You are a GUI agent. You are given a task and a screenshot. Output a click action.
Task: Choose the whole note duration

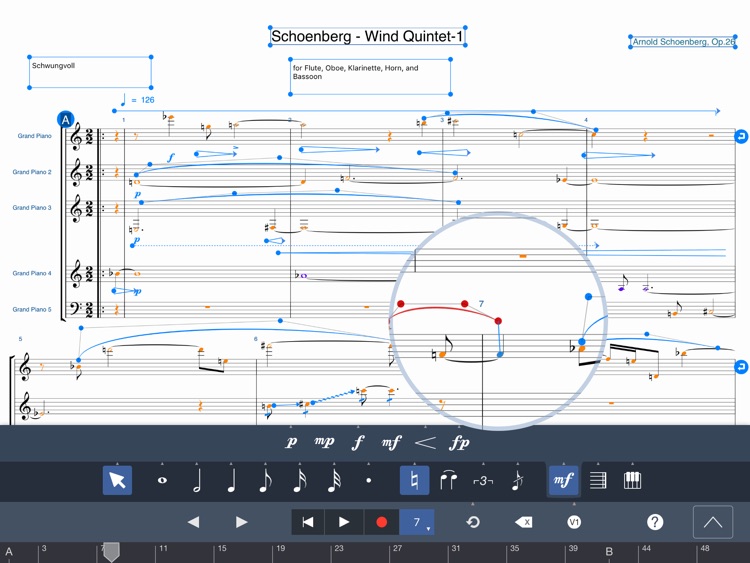coord(162,480)
